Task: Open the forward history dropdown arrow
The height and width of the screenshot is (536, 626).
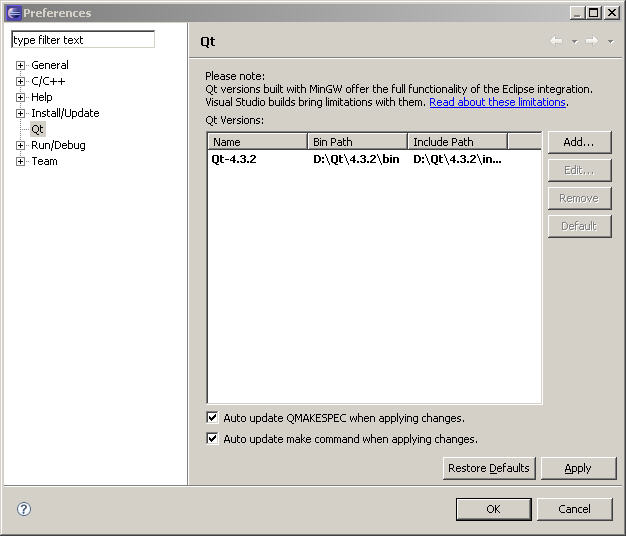Action: pos(610,42)
